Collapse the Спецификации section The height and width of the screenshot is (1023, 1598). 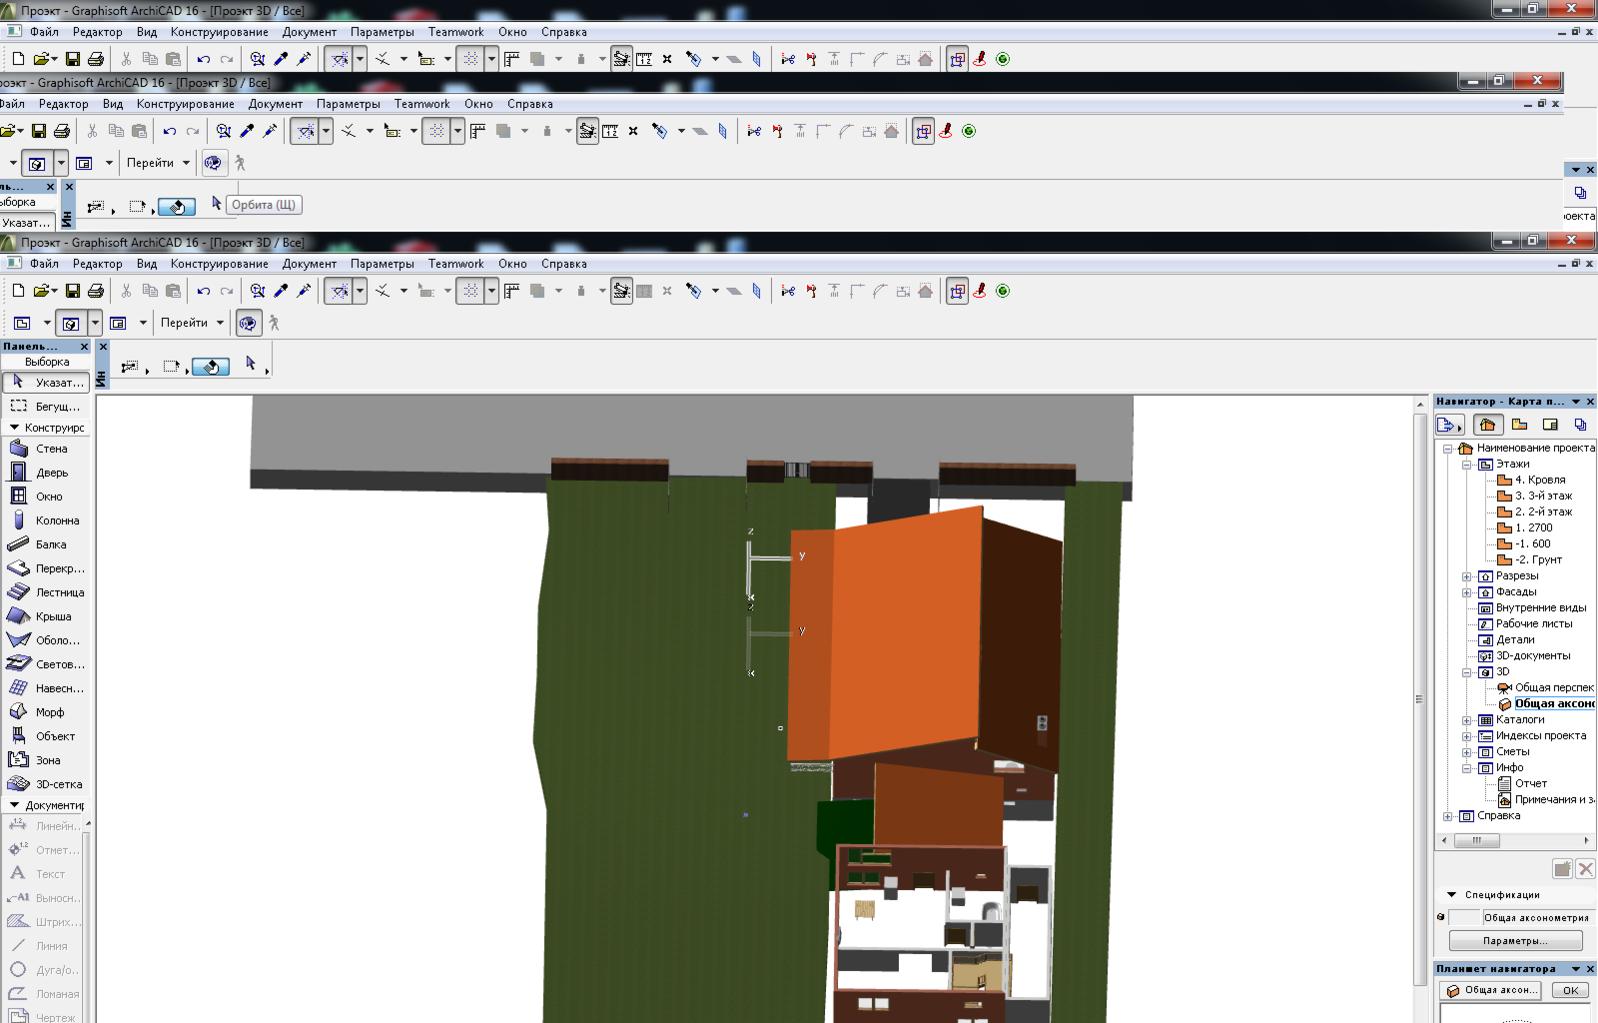1451,895
